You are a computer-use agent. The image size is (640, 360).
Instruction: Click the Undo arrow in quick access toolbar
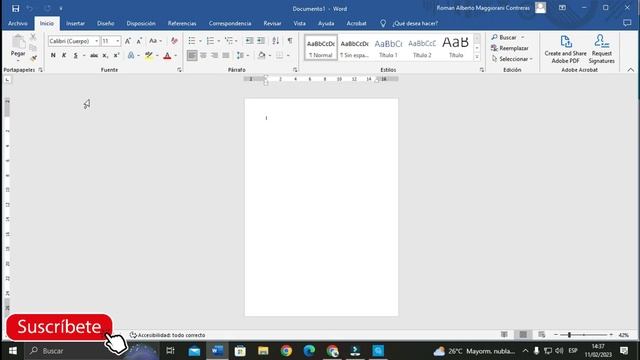(x=30, y=8)
